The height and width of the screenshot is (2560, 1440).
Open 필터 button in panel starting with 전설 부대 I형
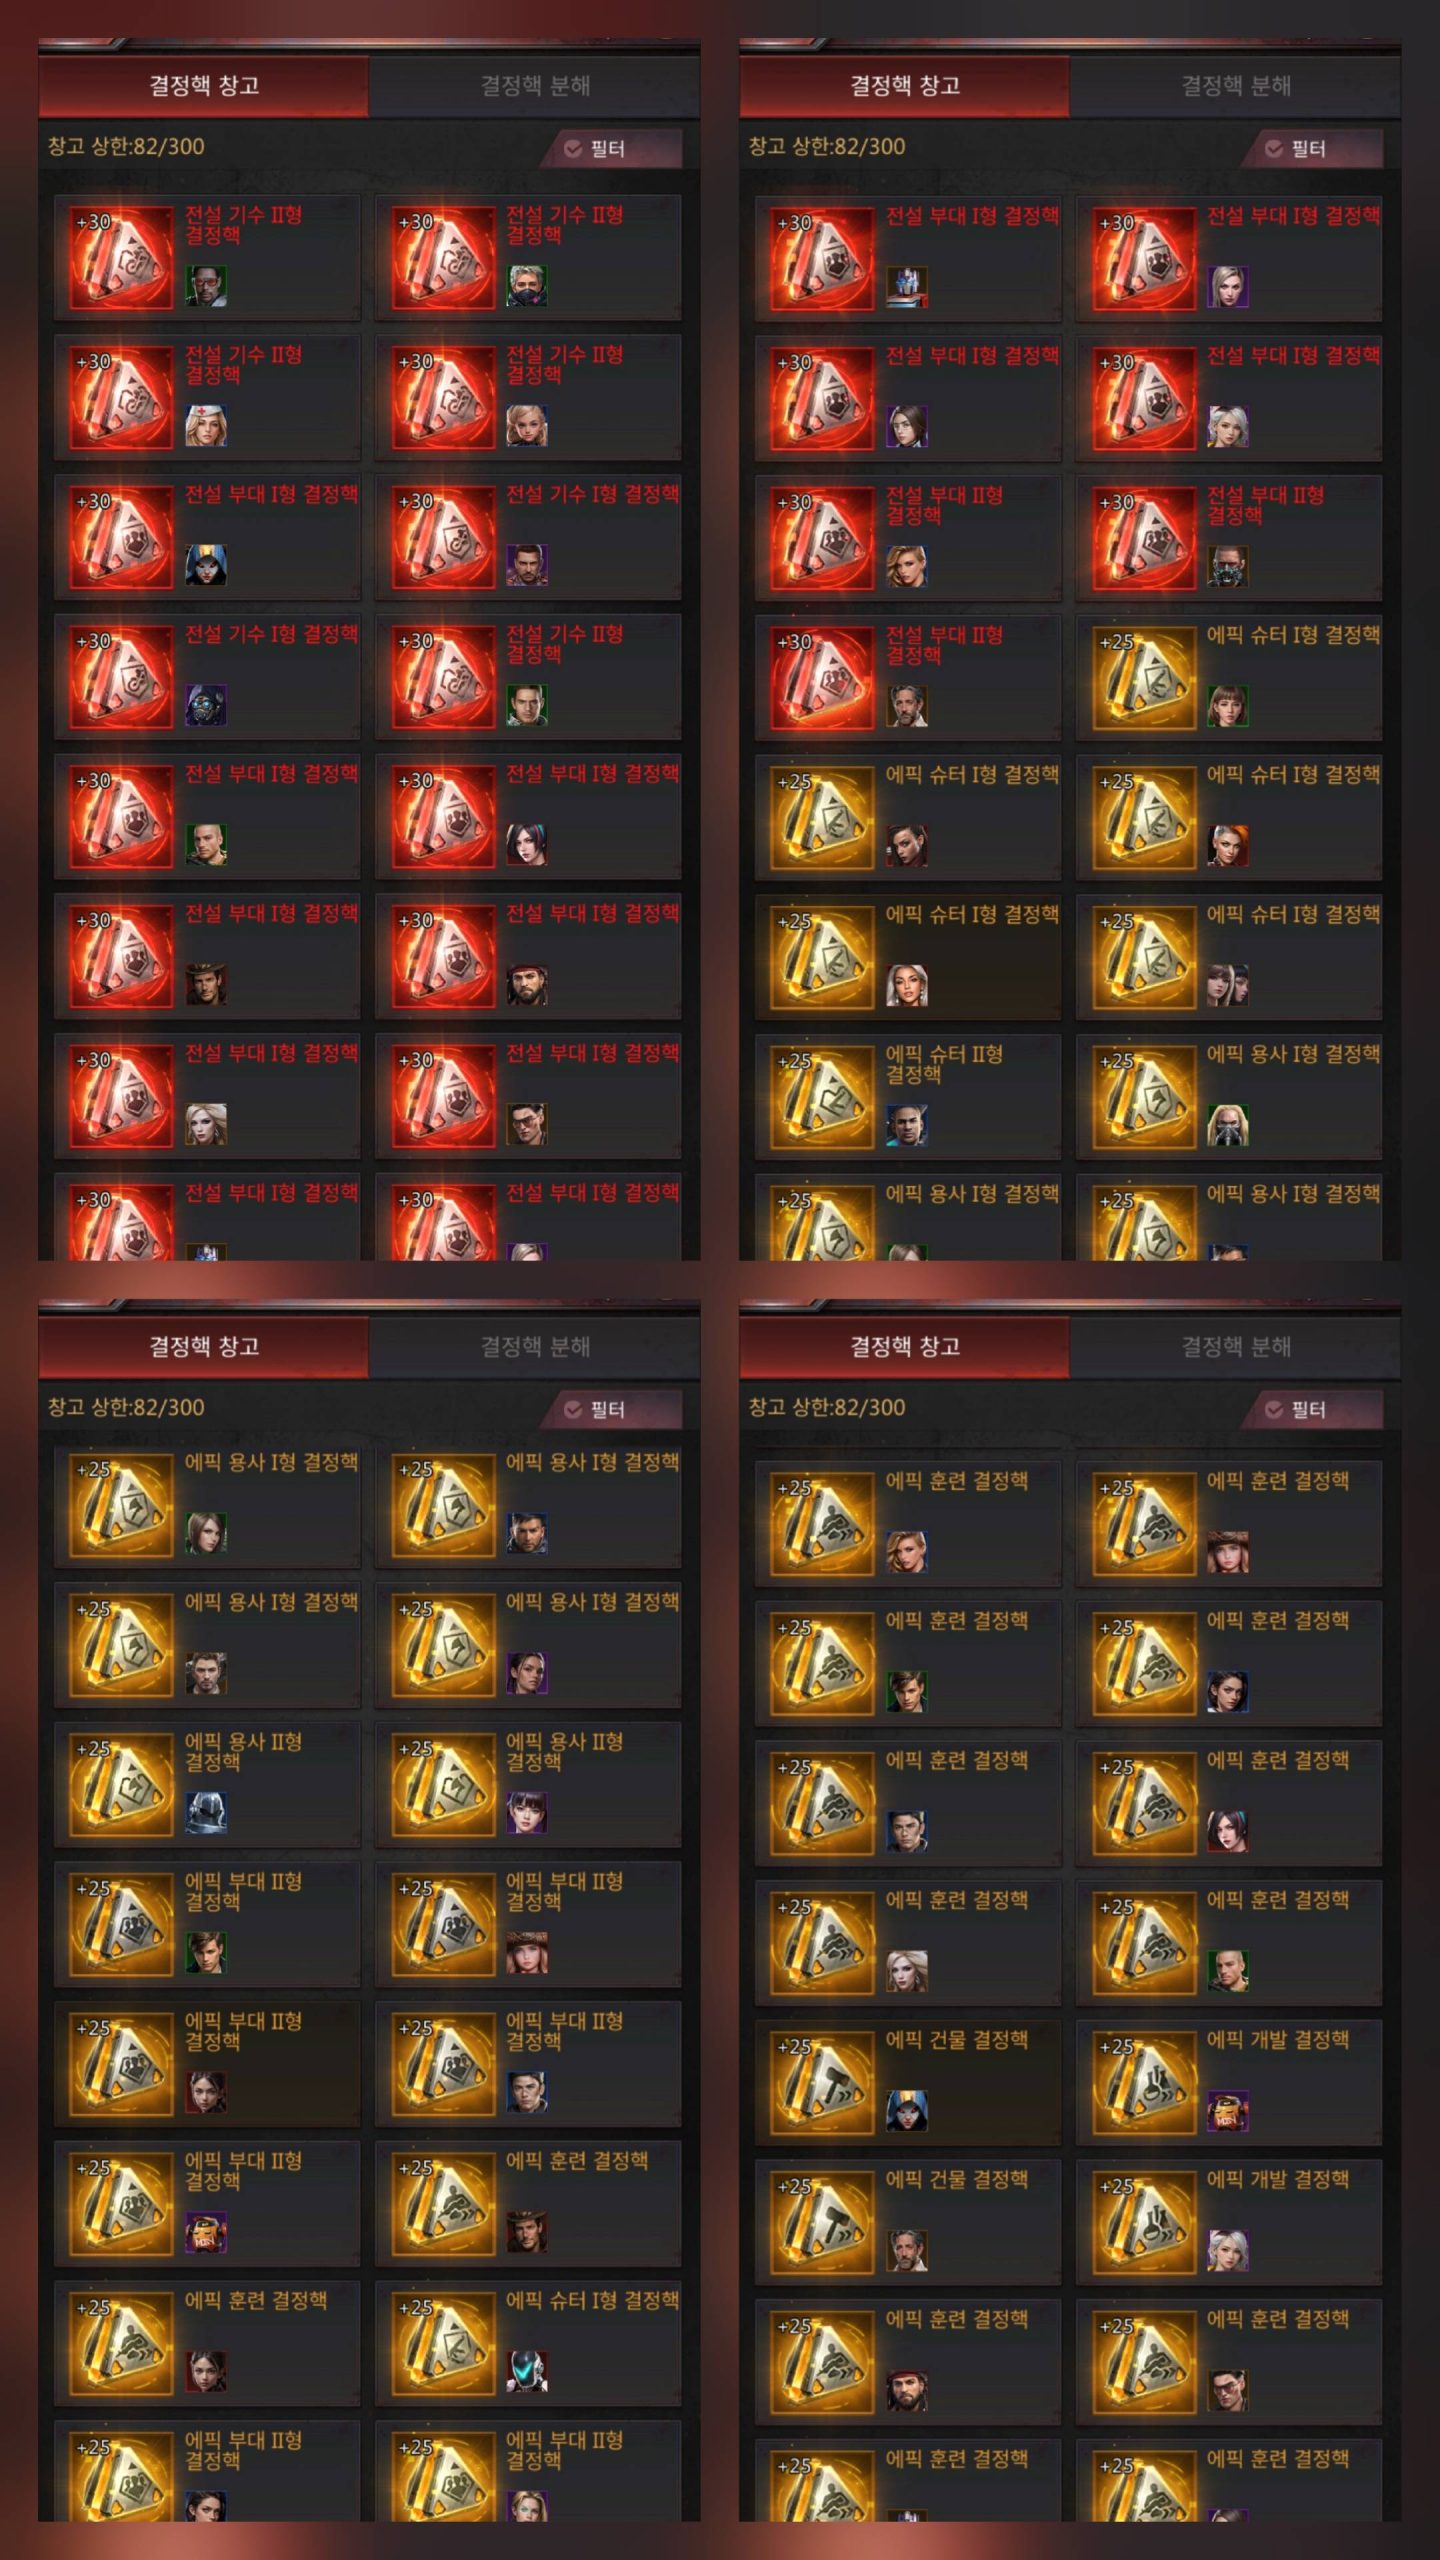(x=1311, y=148)
